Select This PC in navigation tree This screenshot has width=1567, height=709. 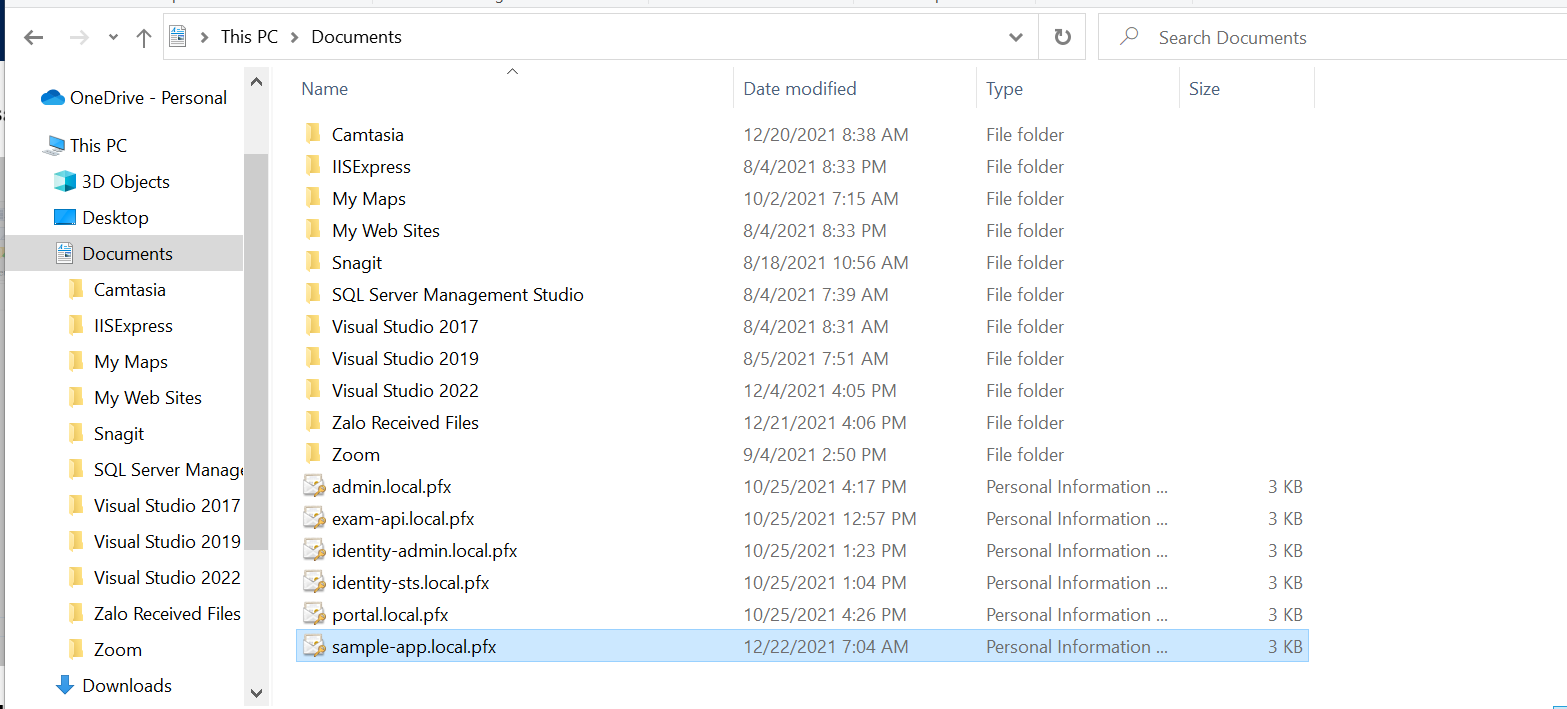[98, 146]
